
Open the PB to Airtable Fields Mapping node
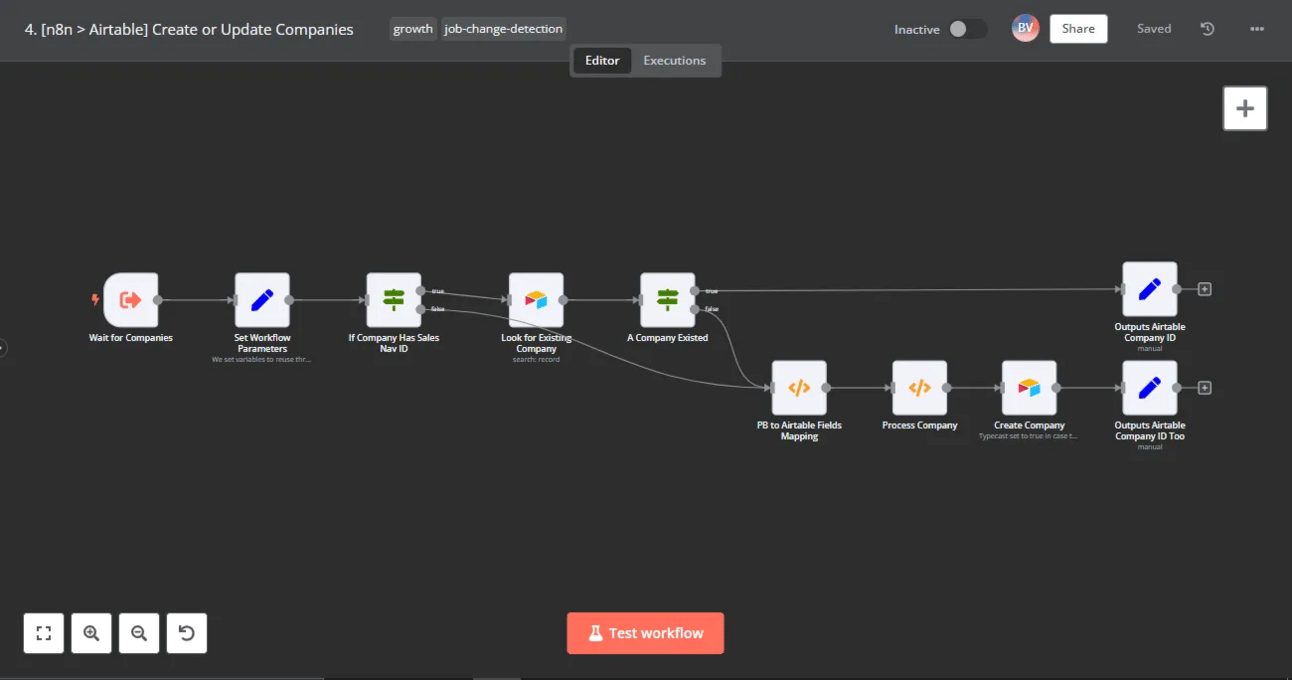tap(799, 388)
